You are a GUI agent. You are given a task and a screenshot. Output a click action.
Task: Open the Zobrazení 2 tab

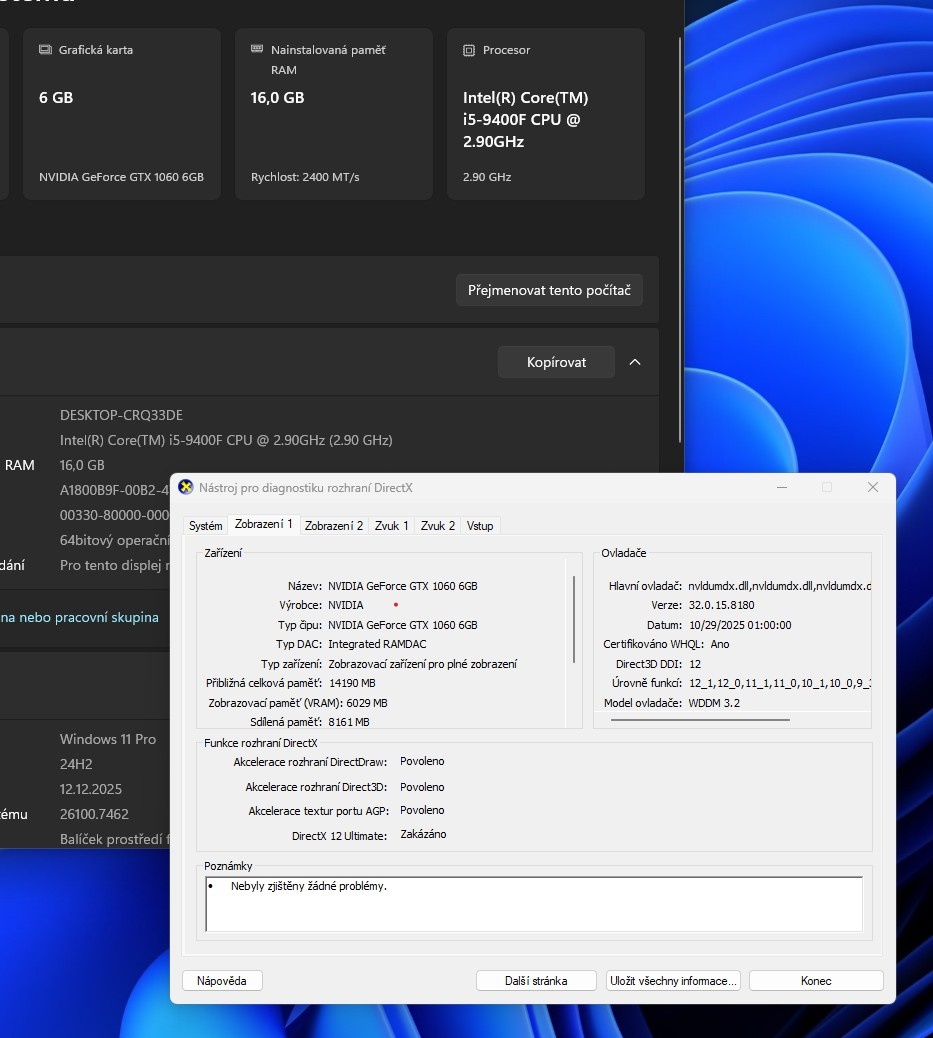tap(334, 525)
